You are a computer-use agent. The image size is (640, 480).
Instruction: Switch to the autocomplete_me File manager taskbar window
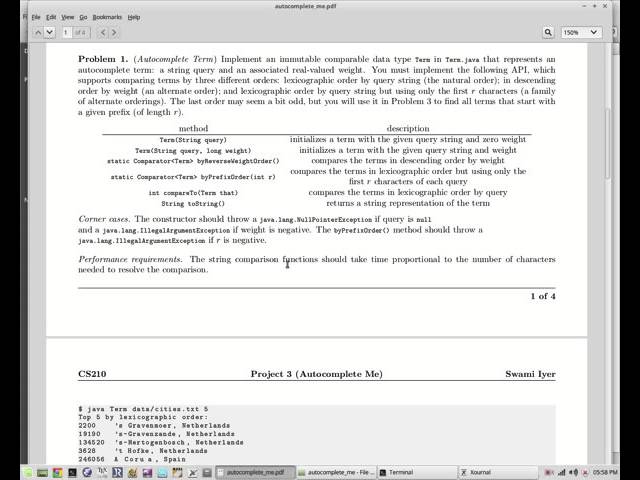[x=336, y=472]
